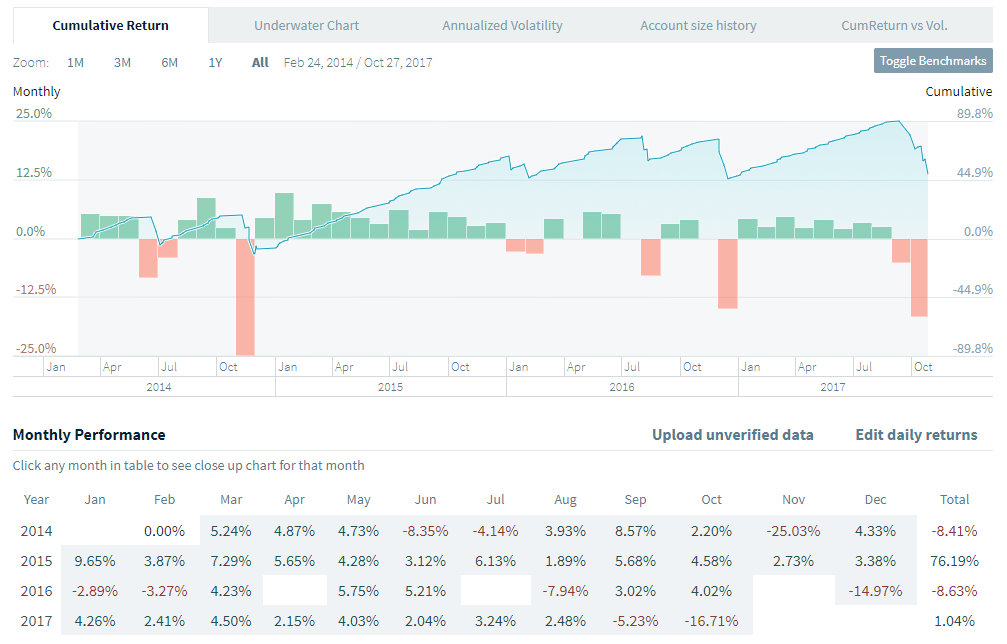The width and height of the screenshot is (1007, 644).
Task: Select the All zoom range
Action: click(x=260, y=62)
